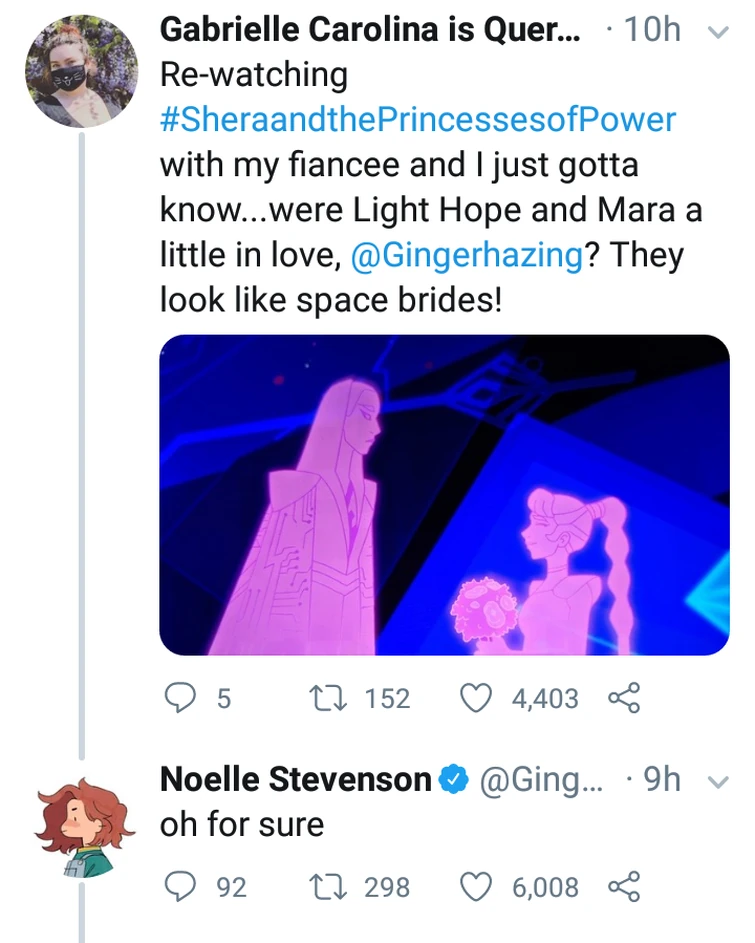Open the 9h timestamp on Noelle's reply

(663, 780)
